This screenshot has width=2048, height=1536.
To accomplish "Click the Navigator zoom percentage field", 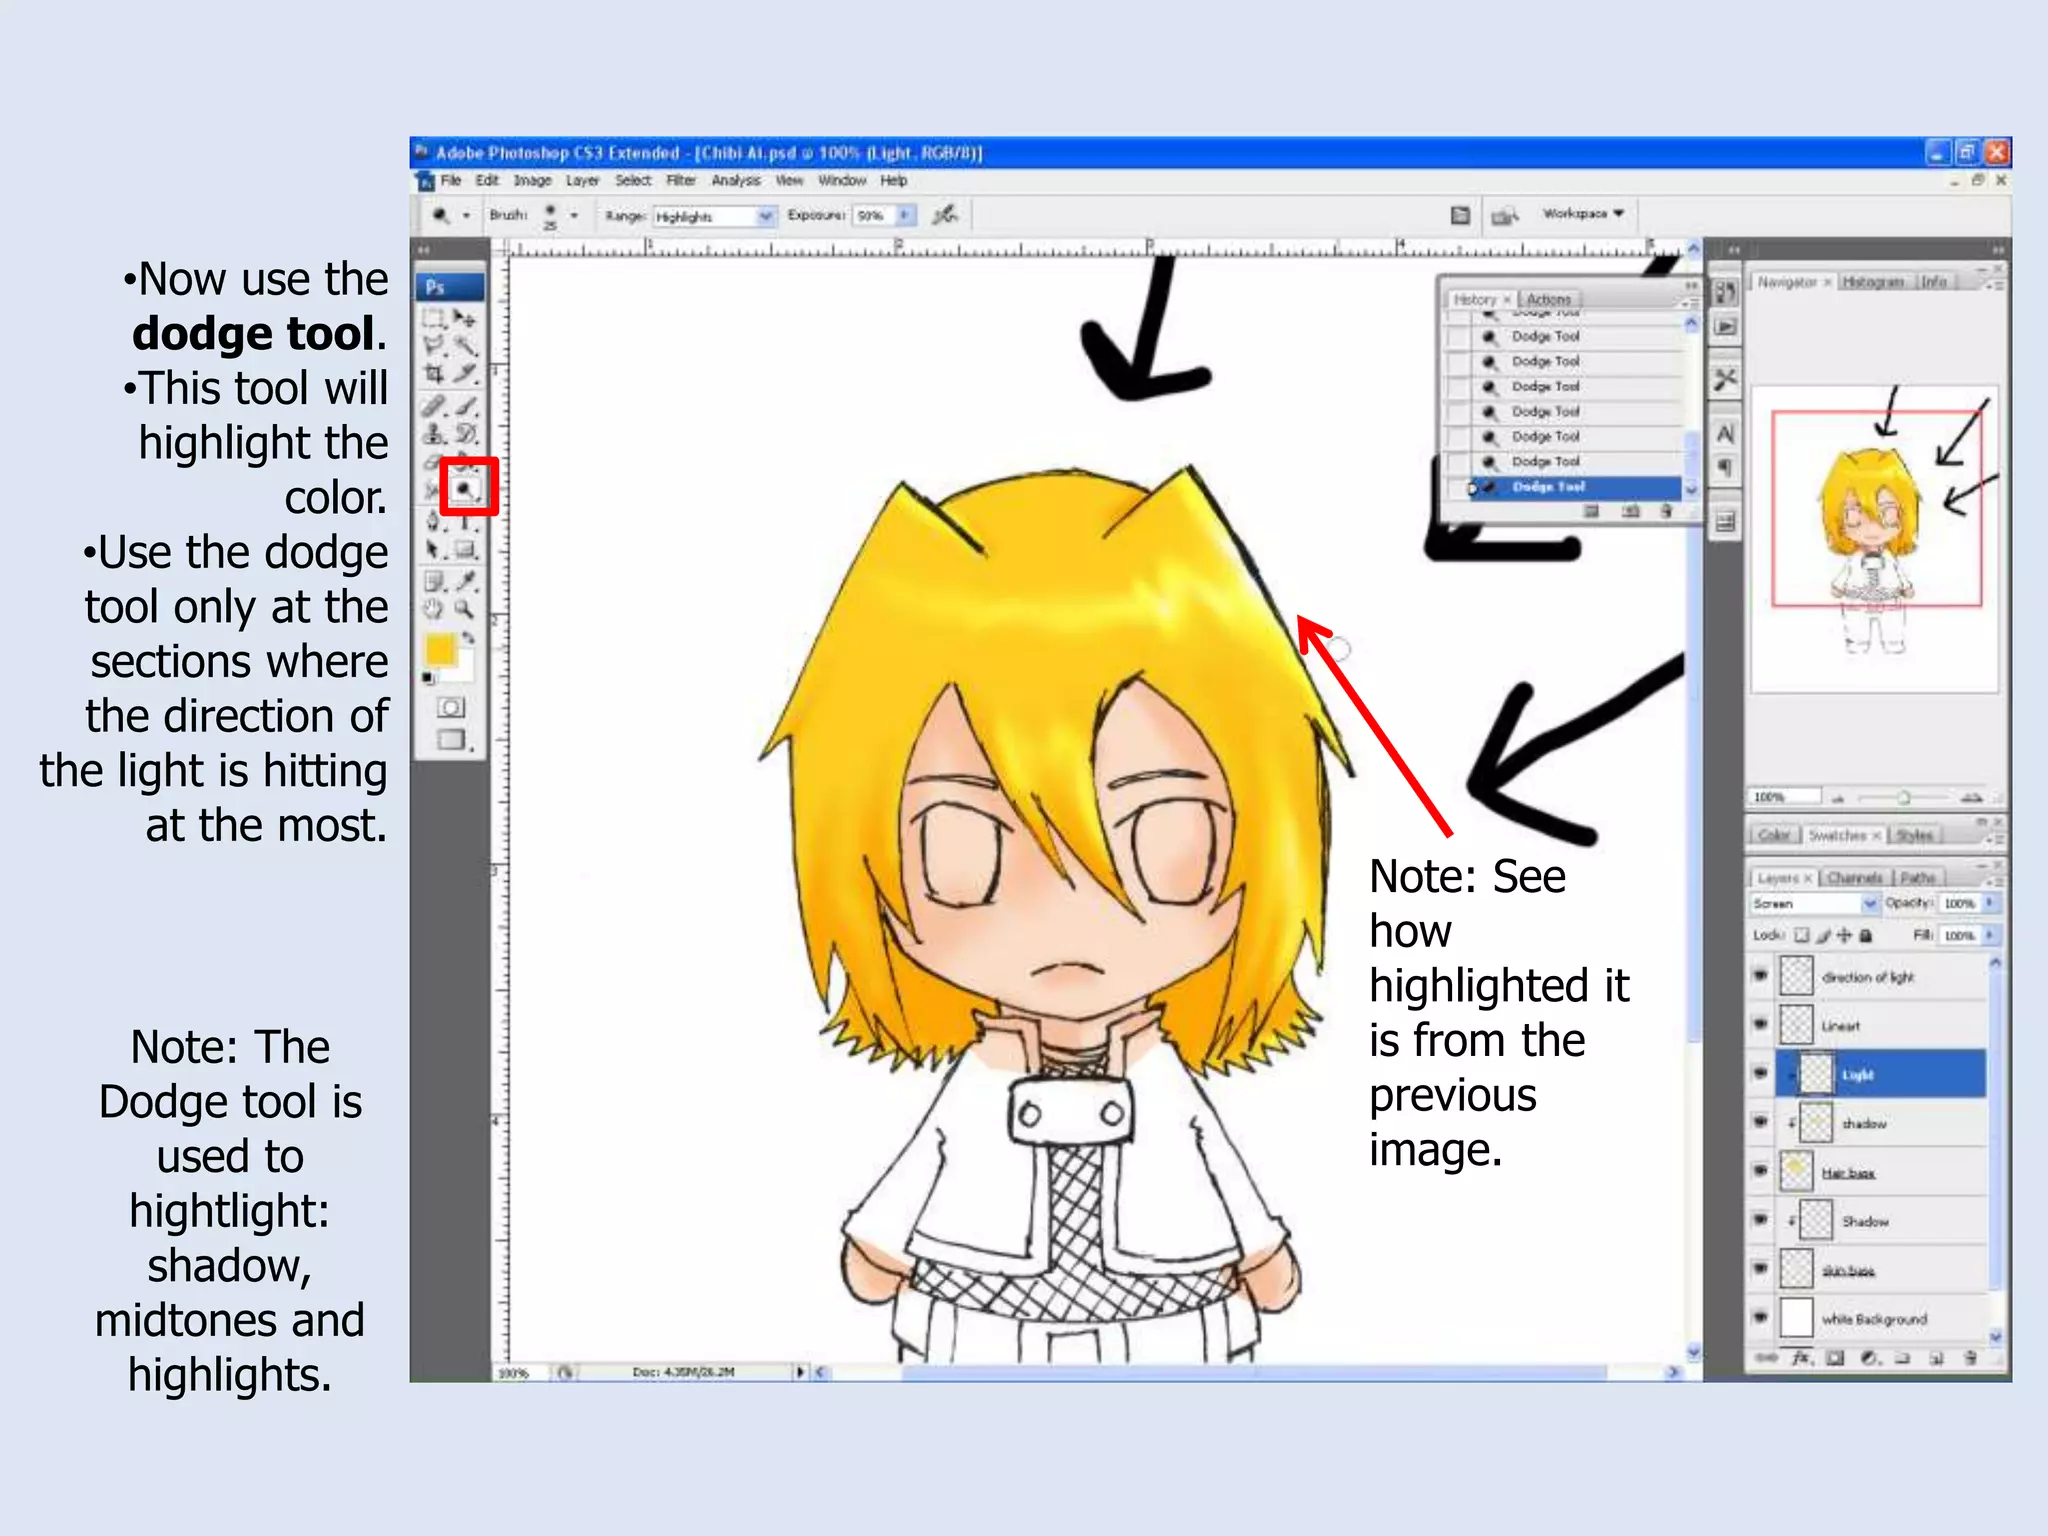I will point(1784,797).
